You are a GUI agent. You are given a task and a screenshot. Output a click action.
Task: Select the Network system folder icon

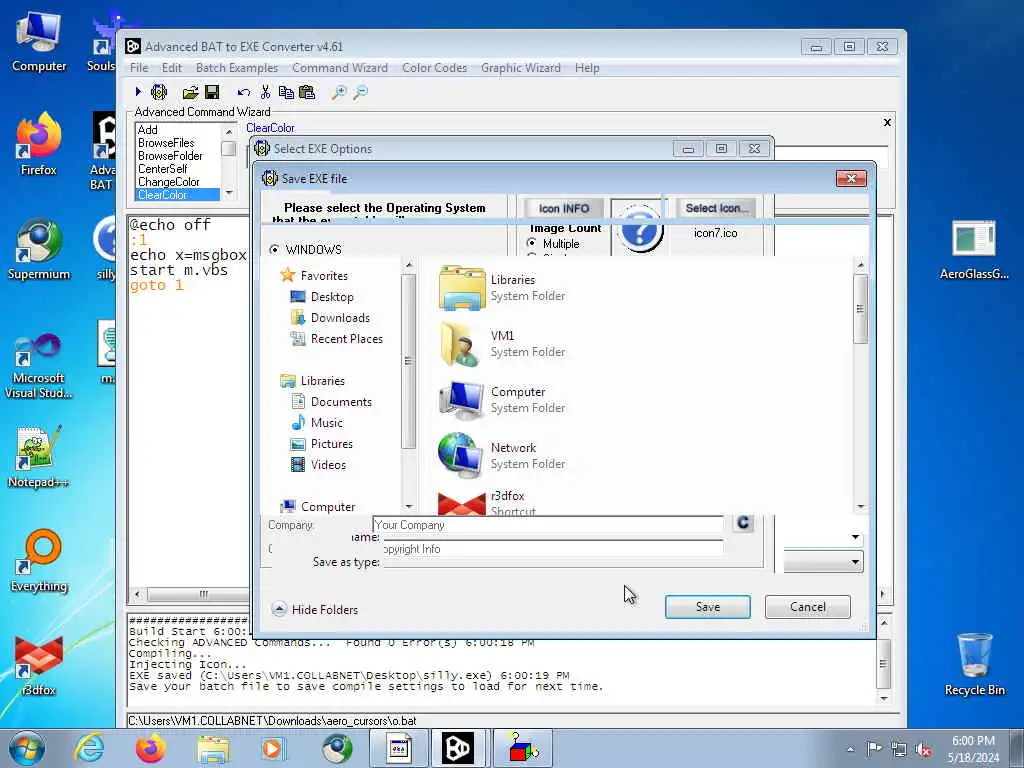462,456
